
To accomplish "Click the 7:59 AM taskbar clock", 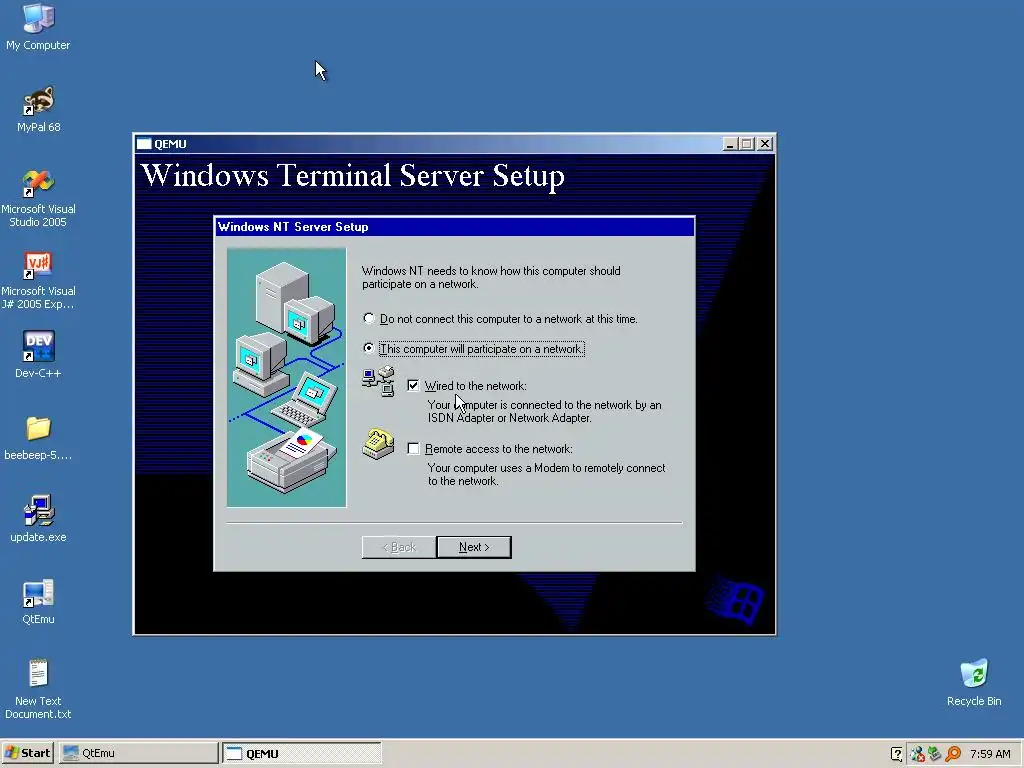I will [990, 754].
